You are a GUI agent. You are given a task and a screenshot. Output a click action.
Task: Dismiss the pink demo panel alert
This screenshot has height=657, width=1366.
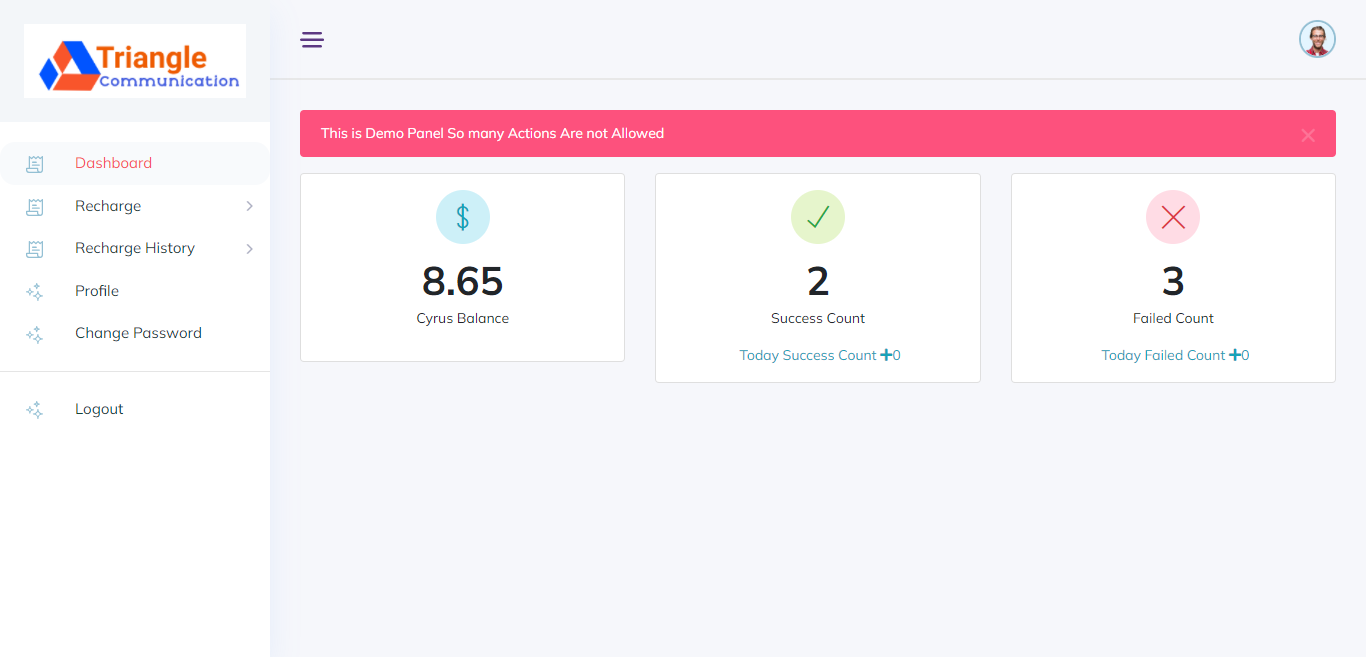(x=1307, y=135)
